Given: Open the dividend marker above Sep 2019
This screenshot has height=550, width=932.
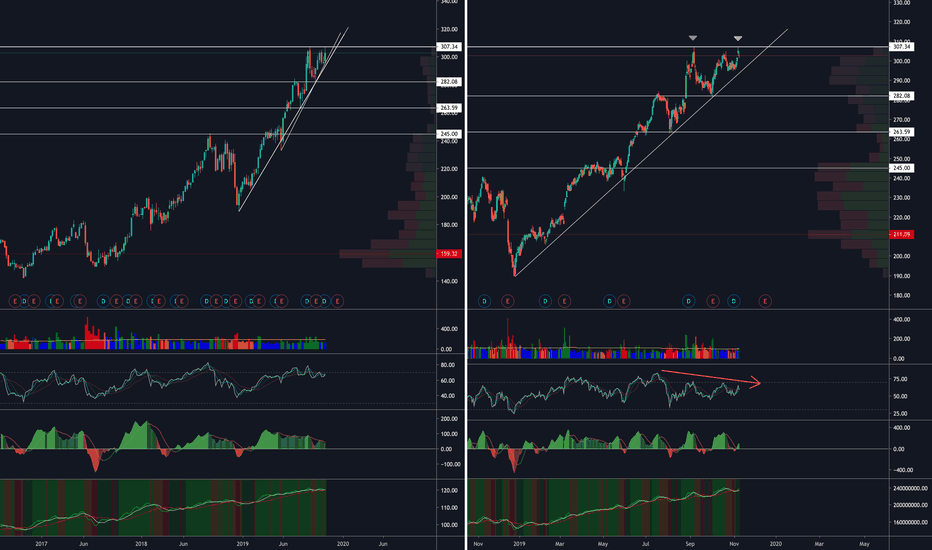Looking at the screenshot, I should coord(689,301).
